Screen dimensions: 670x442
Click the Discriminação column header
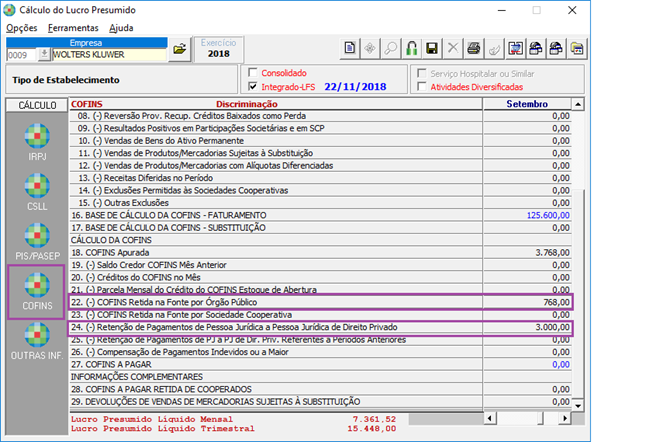tap(247, 104)
